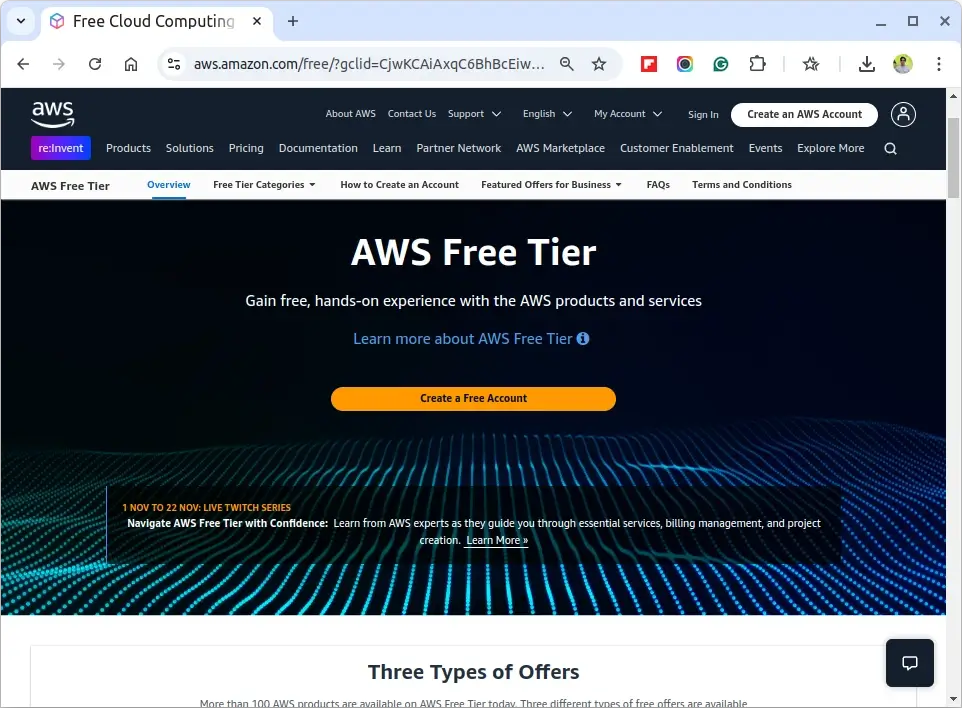
Task: Switch to the FAQs tab
Action: coord(658,185)
